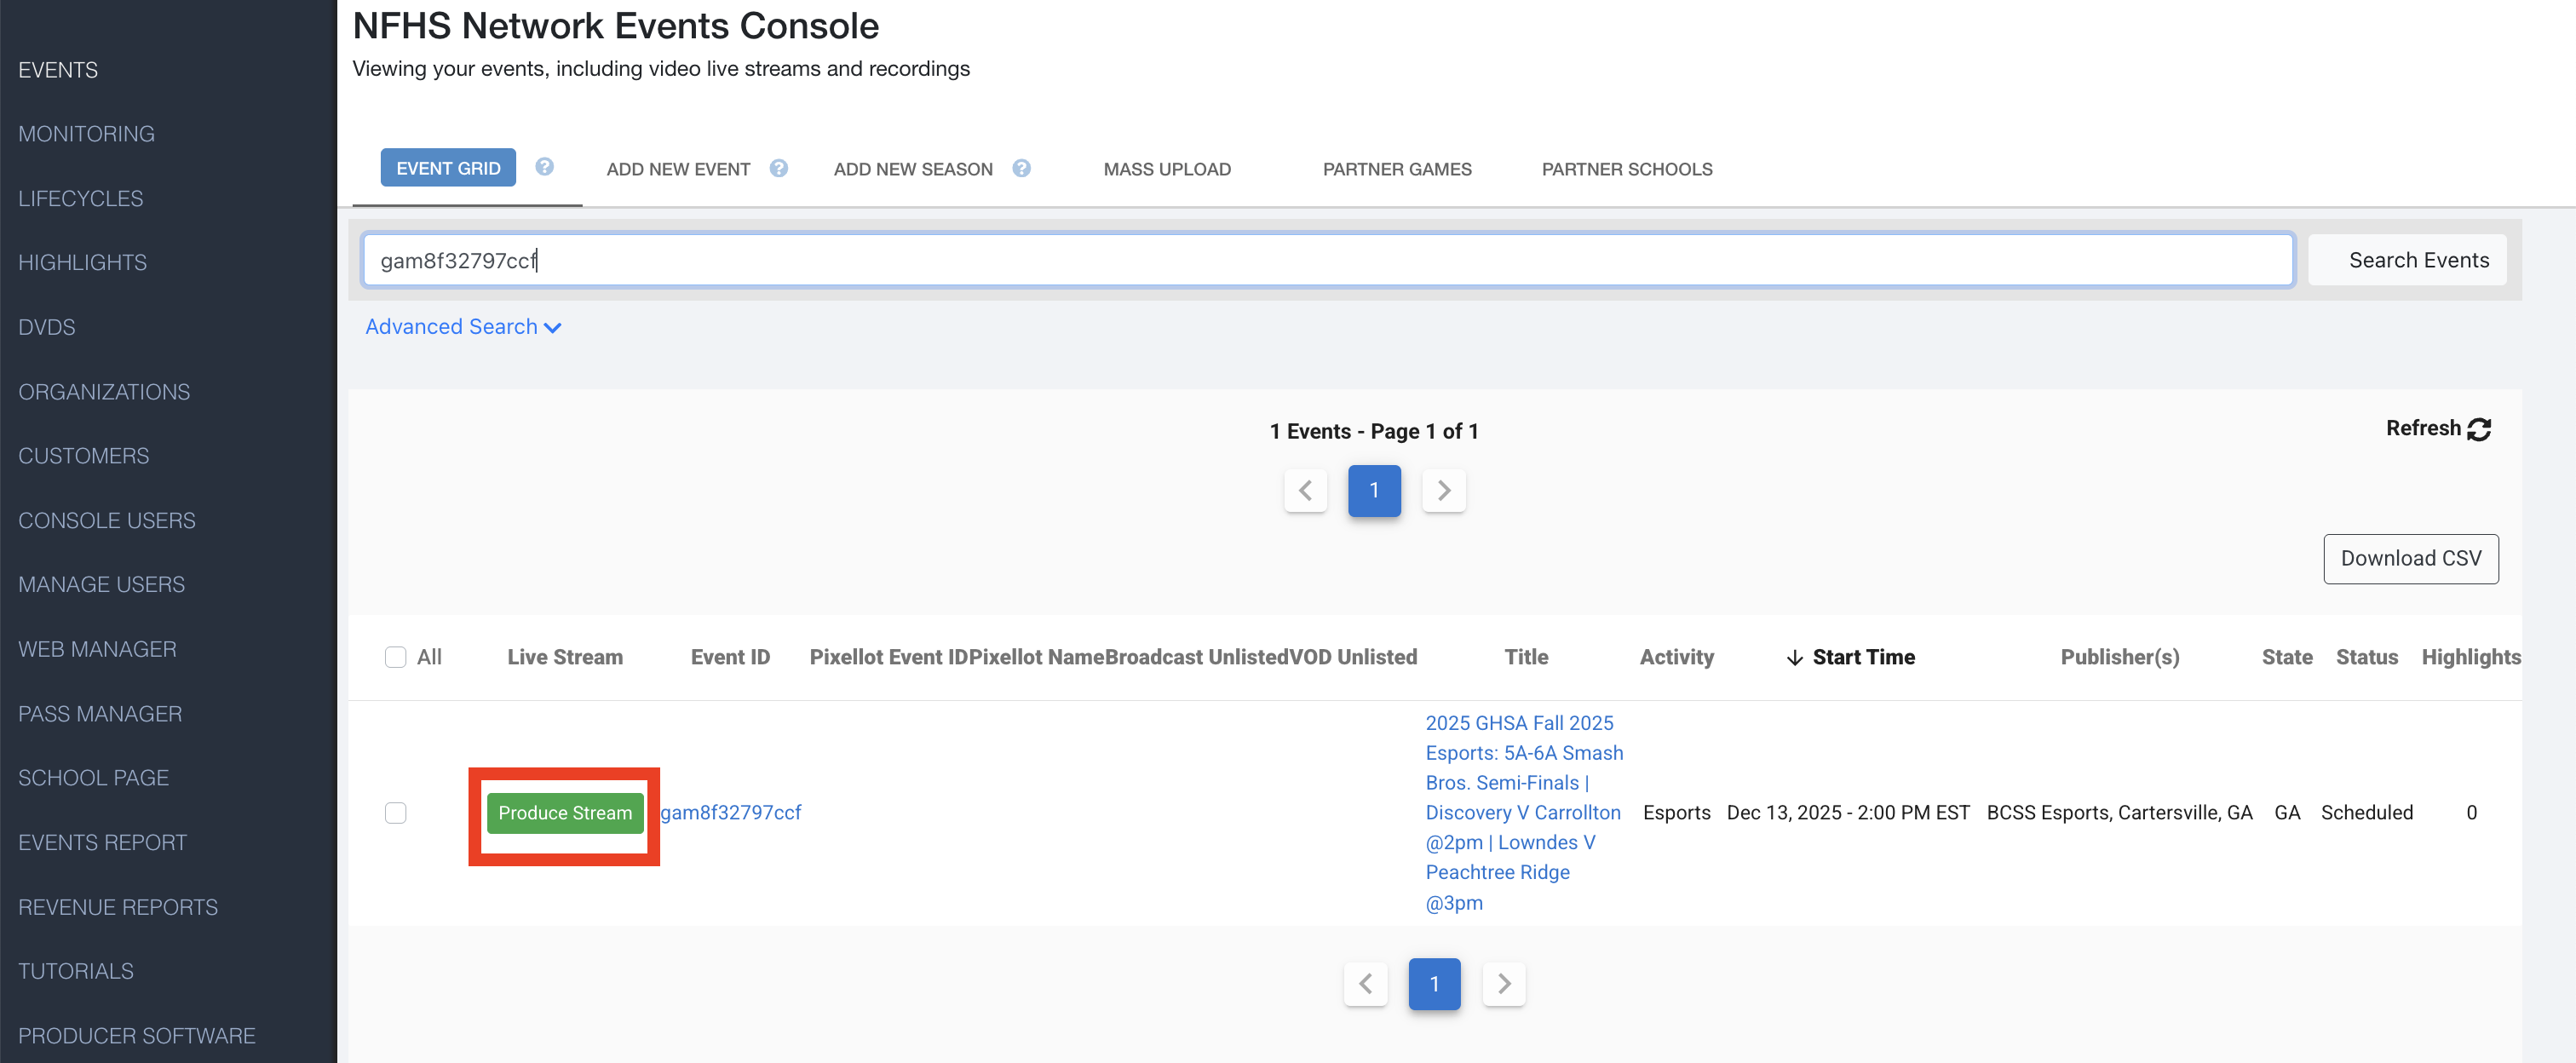Image resolution: width=2576 pixels, height=1063 pixels.
Task: Open Highlights in the sidebar
Action: [82, 262]
